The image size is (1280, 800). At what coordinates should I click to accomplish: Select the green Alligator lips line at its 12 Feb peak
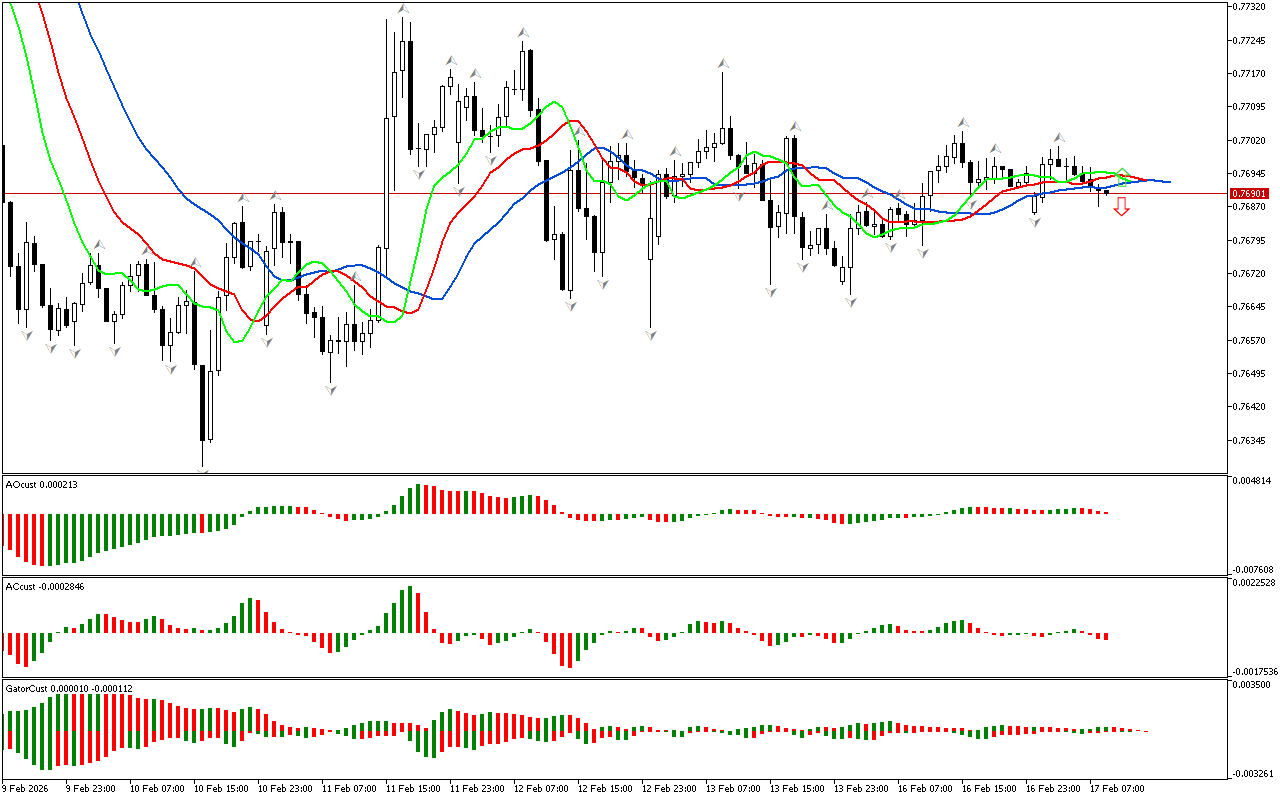point(553,102)
